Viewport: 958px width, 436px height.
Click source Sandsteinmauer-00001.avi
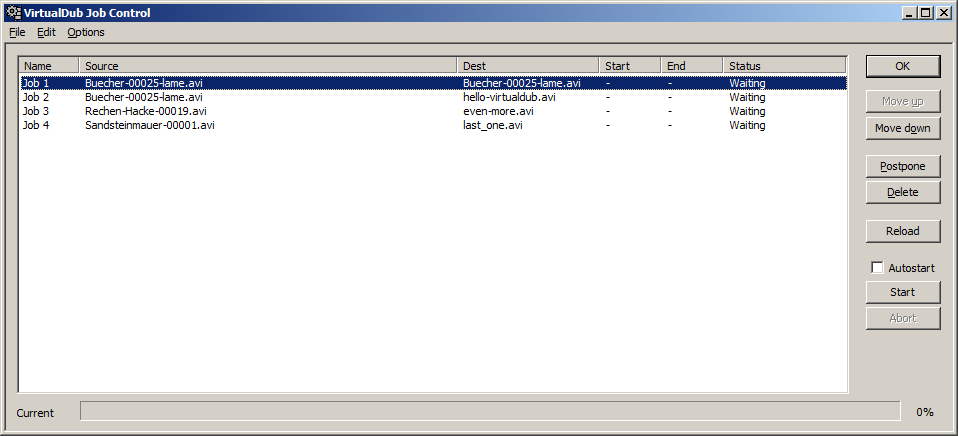pos(150,125)
